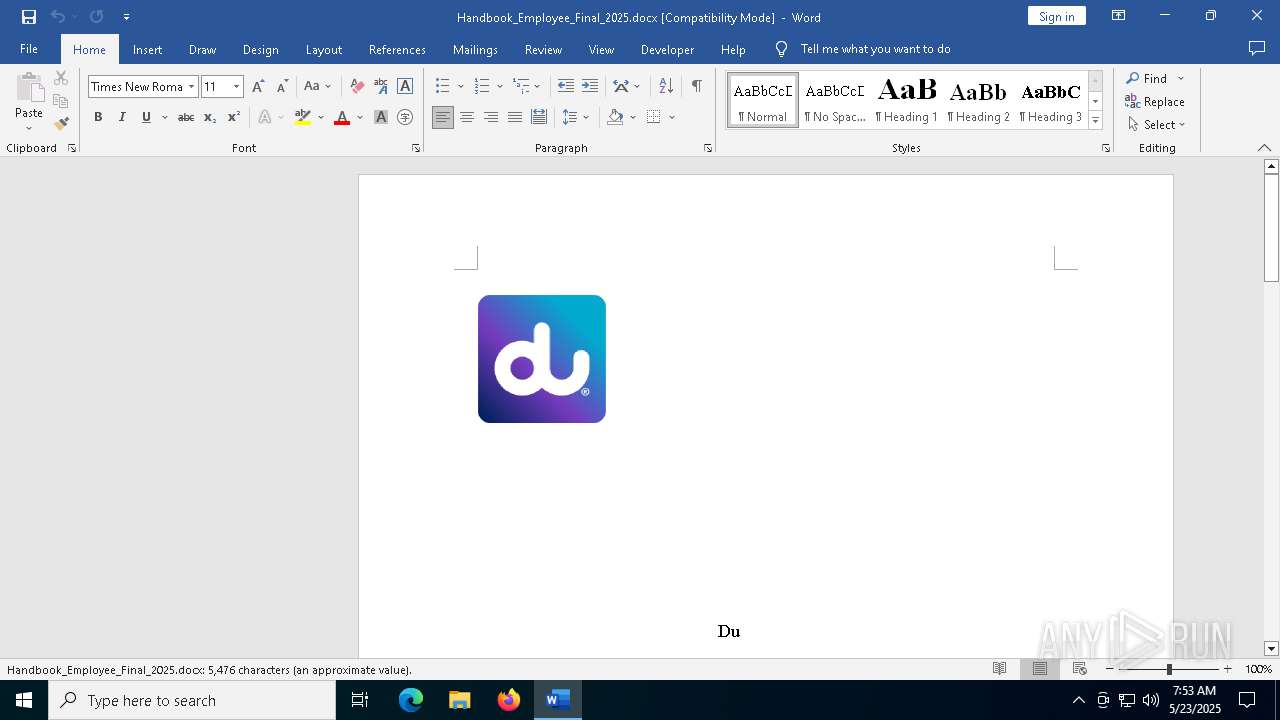
Task: Click the Decrease Indent icon
Action: (566, 86)
